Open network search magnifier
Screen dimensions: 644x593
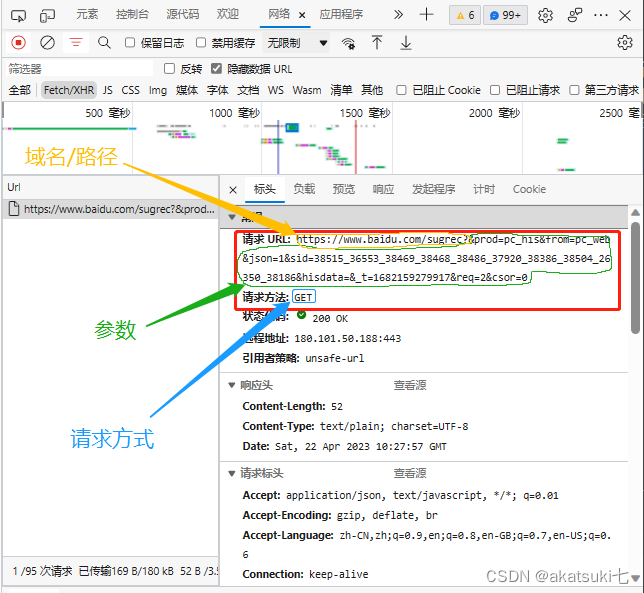click(104, 43)
